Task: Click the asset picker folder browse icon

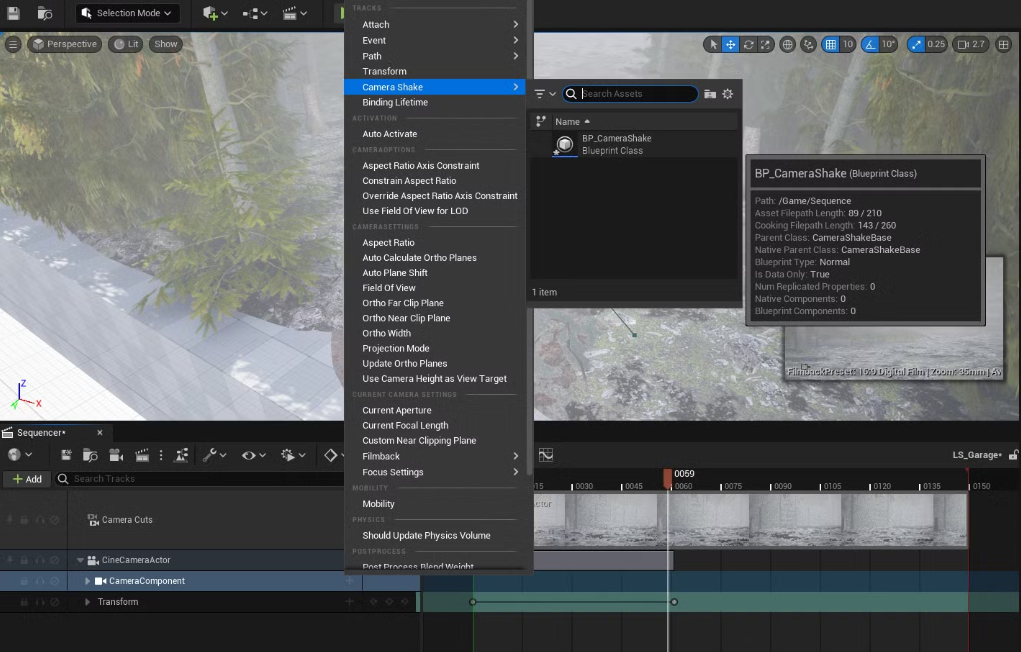Action: pos(710,94)
